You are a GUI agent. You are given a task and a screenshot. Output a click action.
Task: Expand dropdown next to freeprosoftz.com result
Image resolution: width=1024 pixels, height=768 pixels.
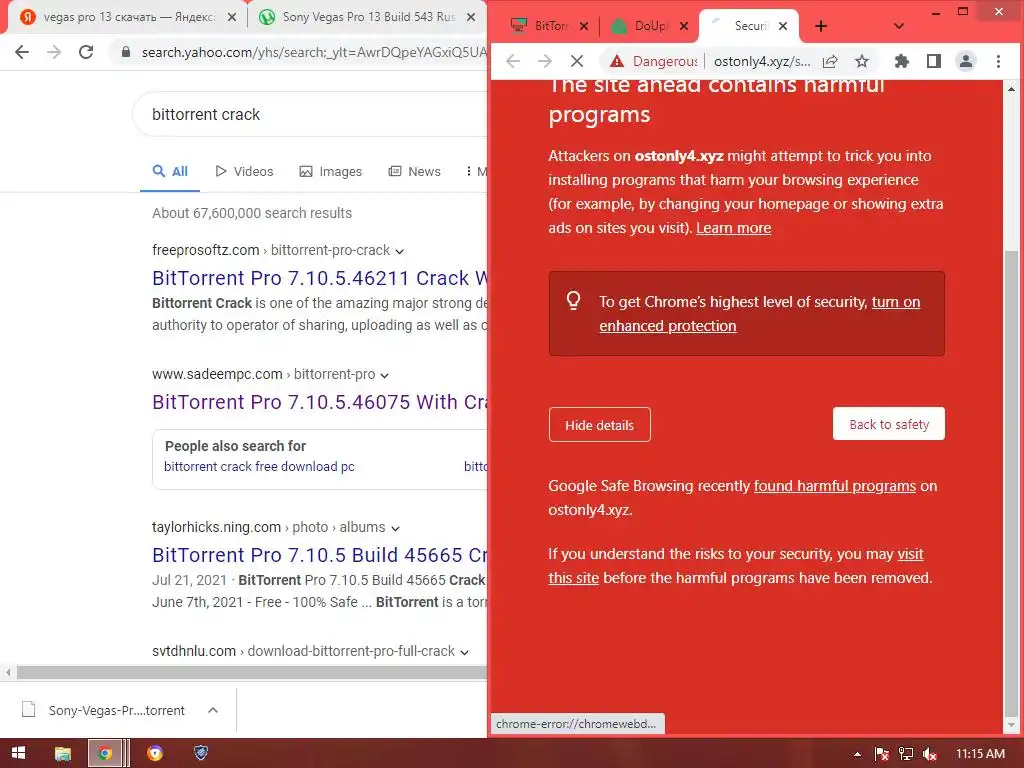[400, 251]
